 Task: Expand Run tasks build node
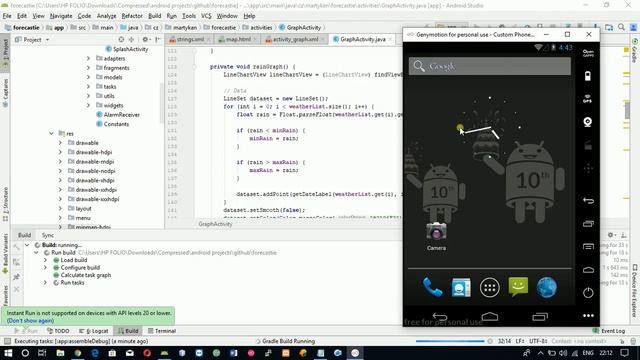(45, 282)
